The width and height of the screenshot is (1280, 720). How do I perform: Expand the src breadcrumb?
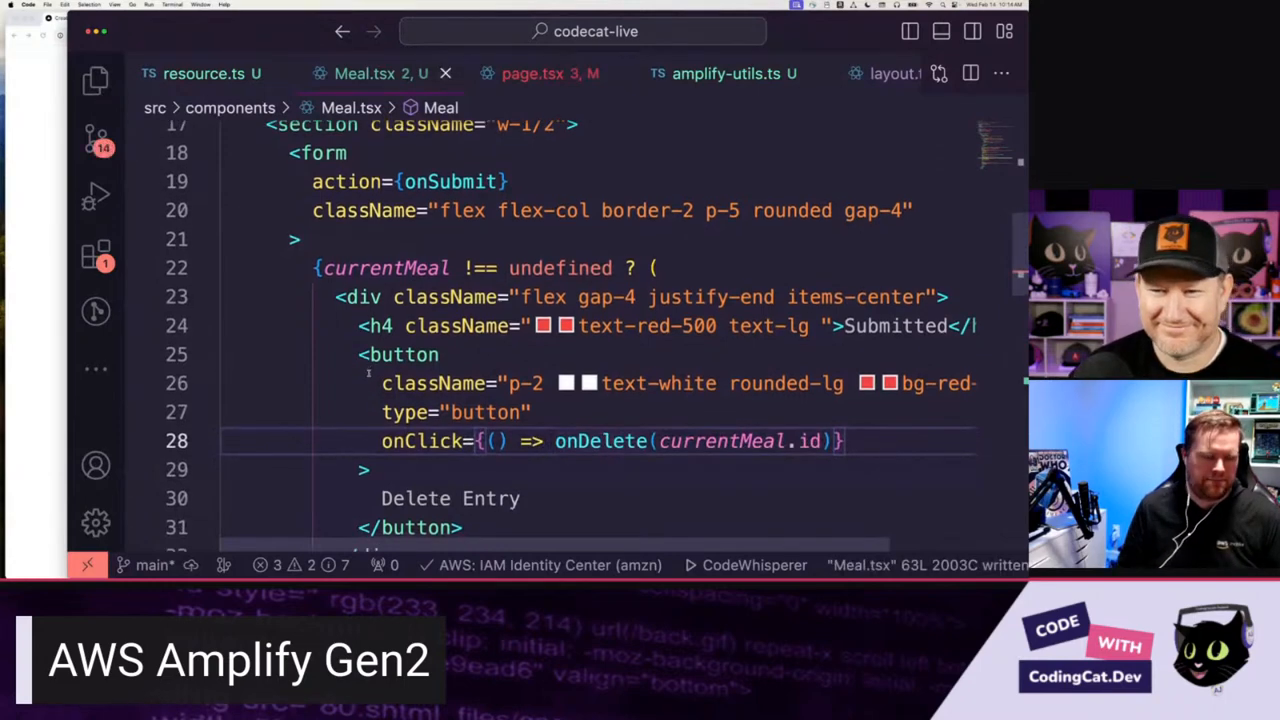(155, 107)
